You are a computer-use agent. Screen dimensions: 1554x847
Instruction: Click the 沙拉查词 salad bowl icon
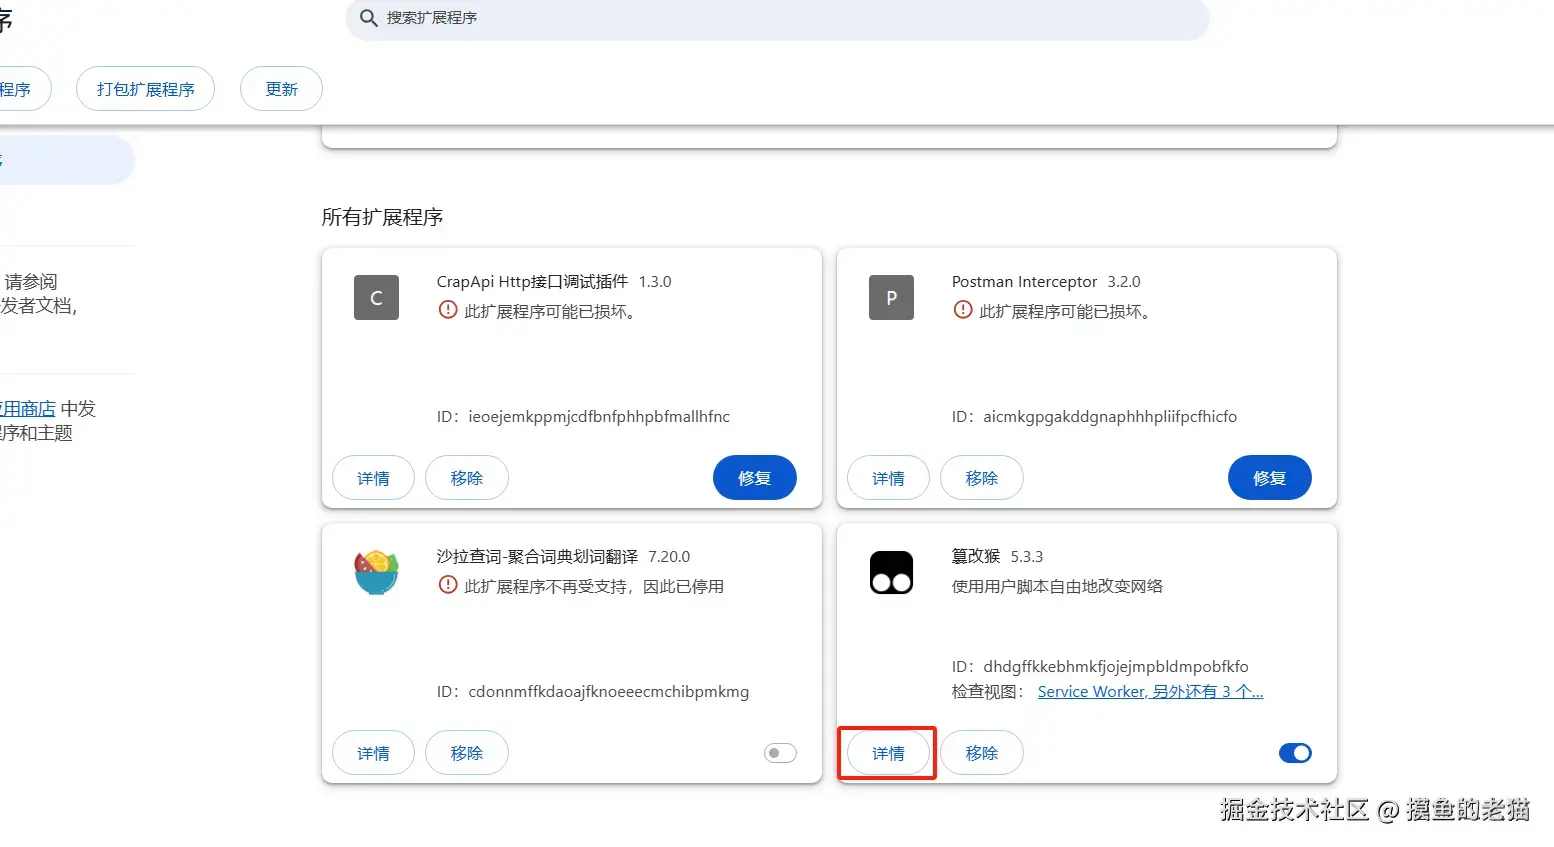coord(376,572)
